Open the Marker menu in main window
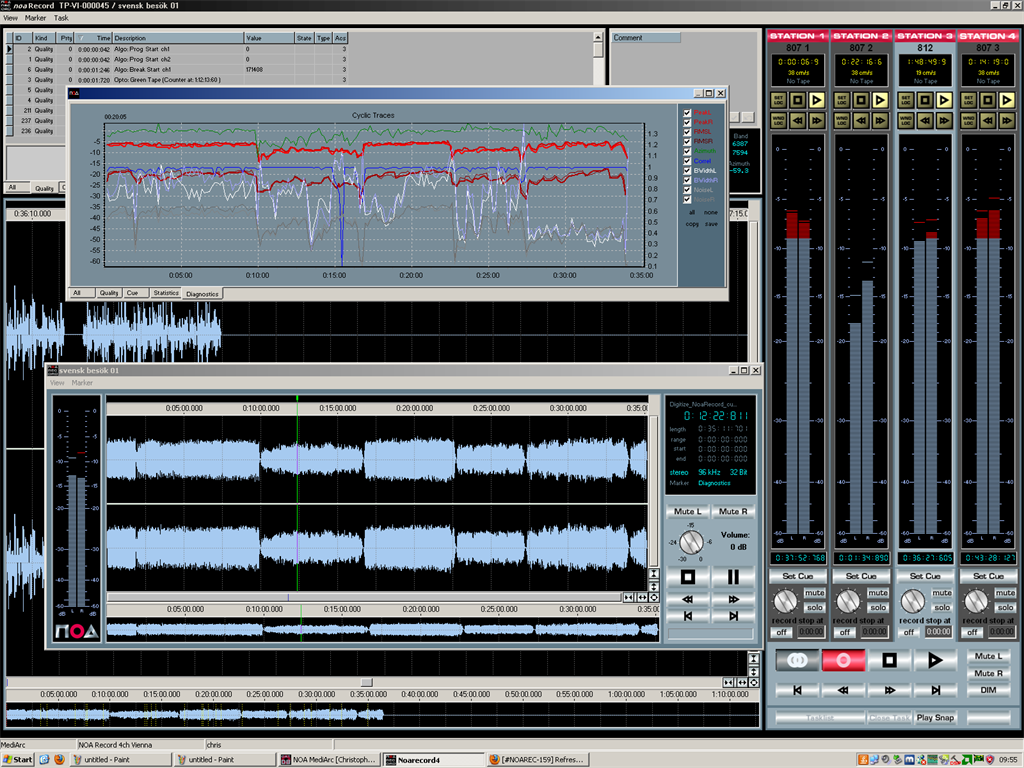The width and height of the screenshot is (1024, 768). (x=36, y=18)
